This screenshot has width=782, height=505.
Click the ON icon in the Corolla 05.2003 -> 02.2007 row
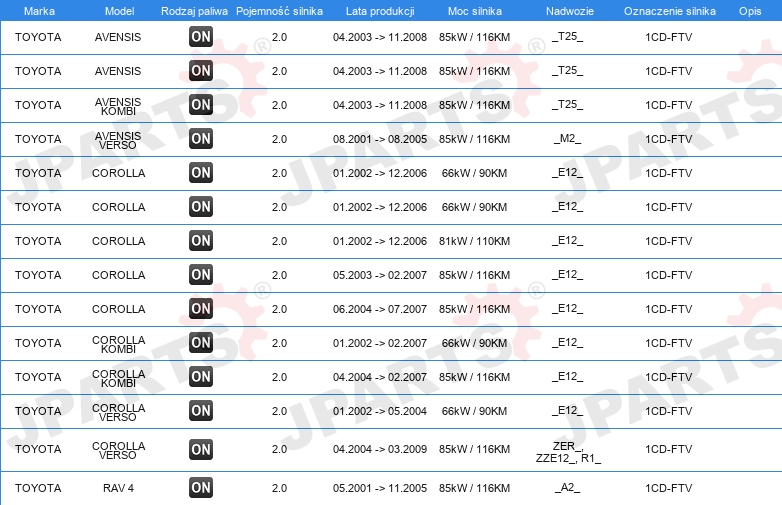point(201,275)
